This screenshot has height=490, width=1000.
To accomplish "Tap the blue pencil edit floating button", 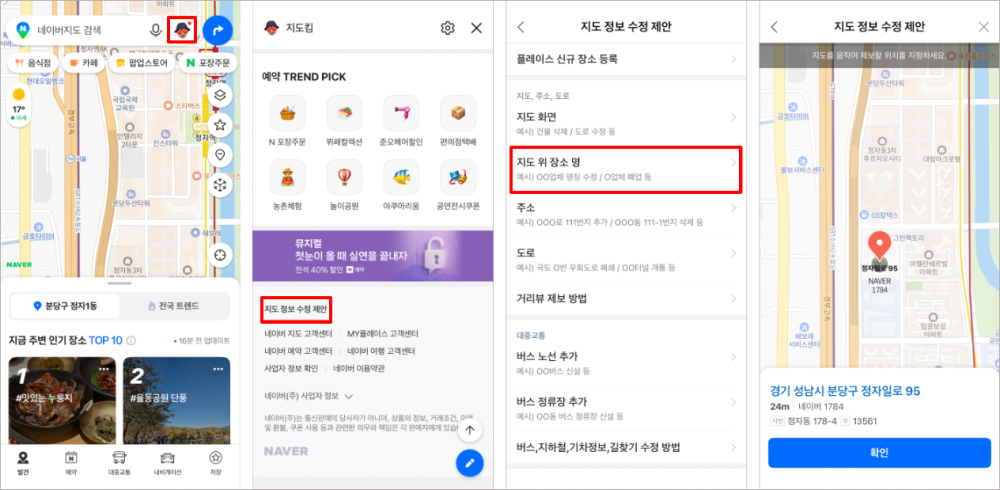I will (470, 463).
